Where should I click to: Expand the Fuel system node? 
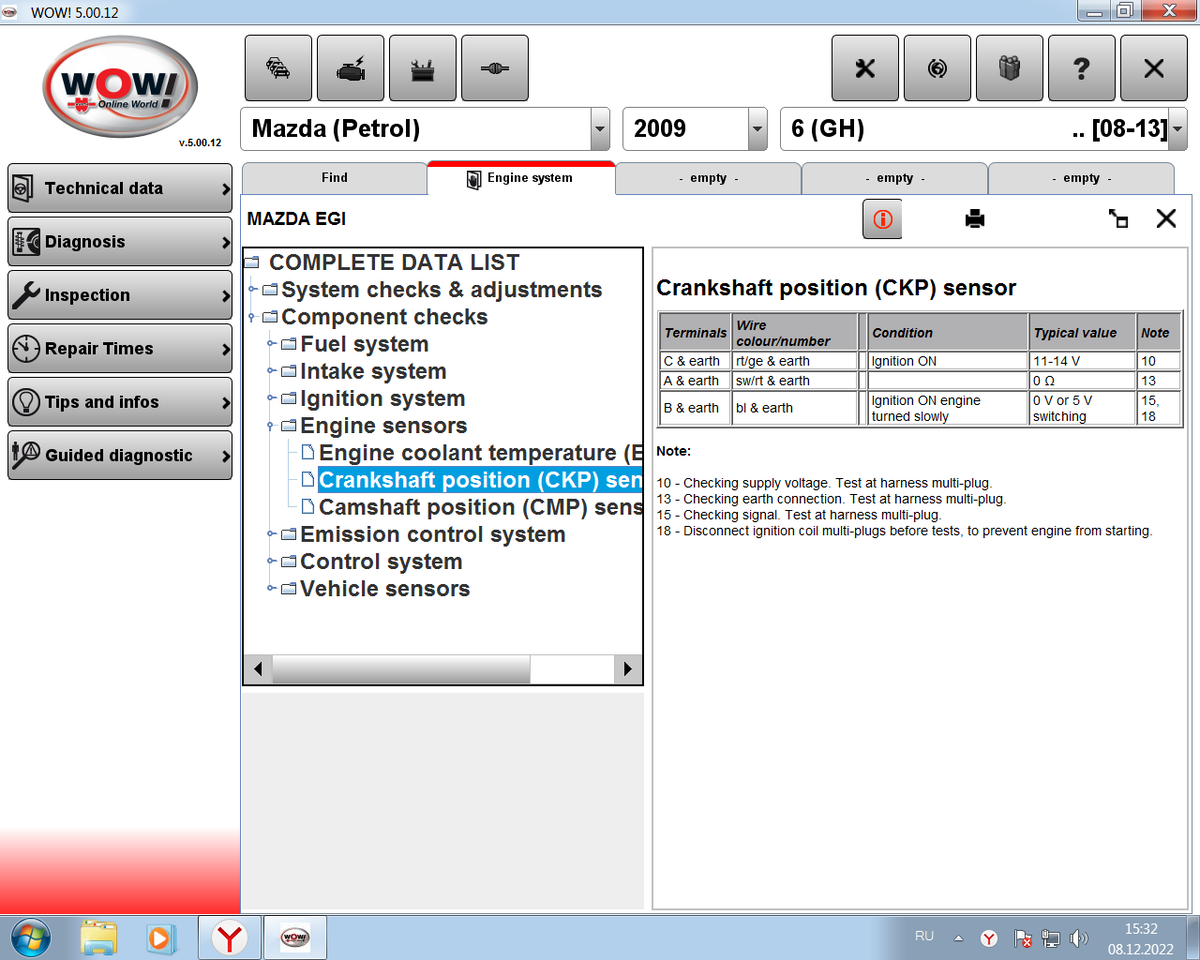(x=272, y=344)
